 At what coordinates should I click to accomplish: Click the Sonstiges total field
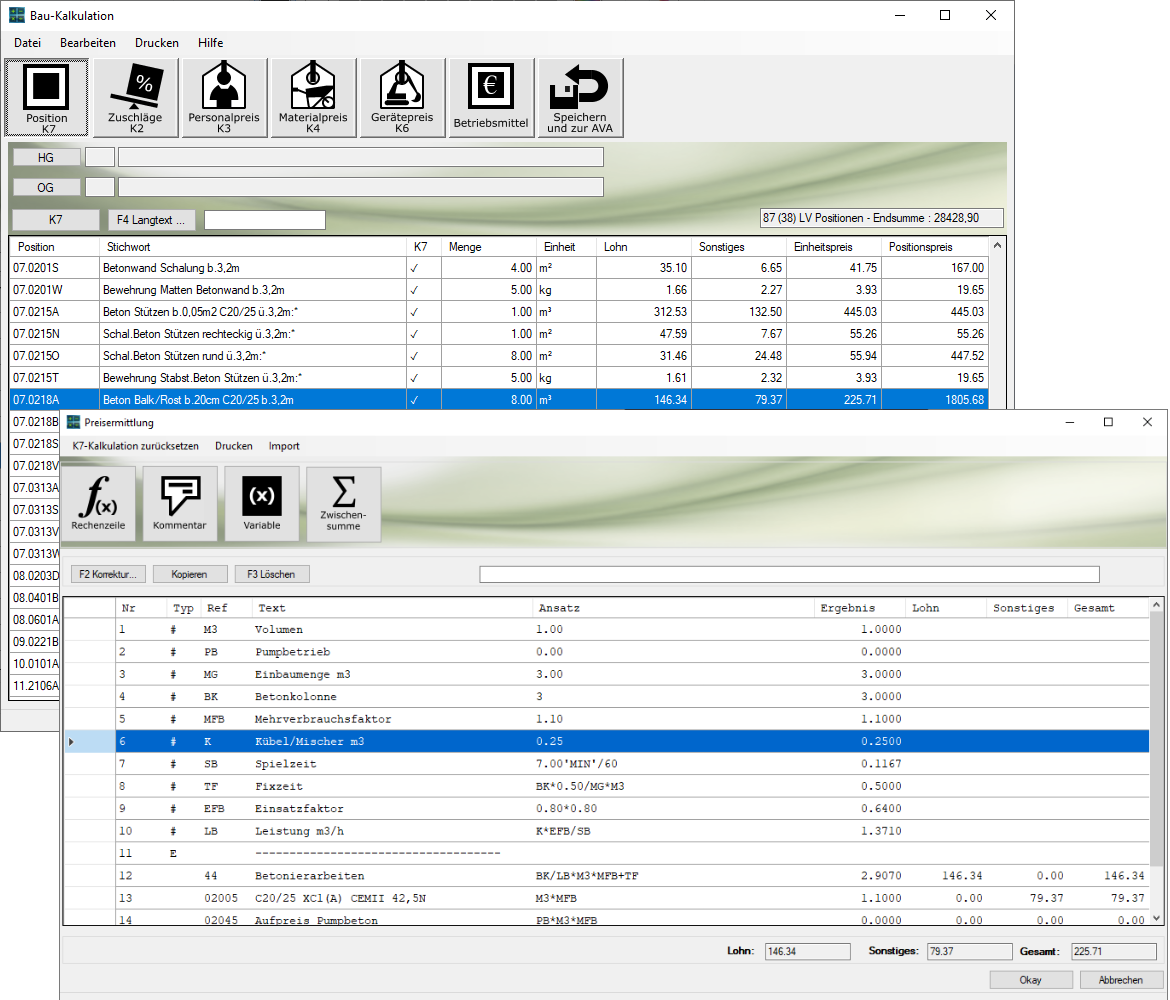pos(969,951)
